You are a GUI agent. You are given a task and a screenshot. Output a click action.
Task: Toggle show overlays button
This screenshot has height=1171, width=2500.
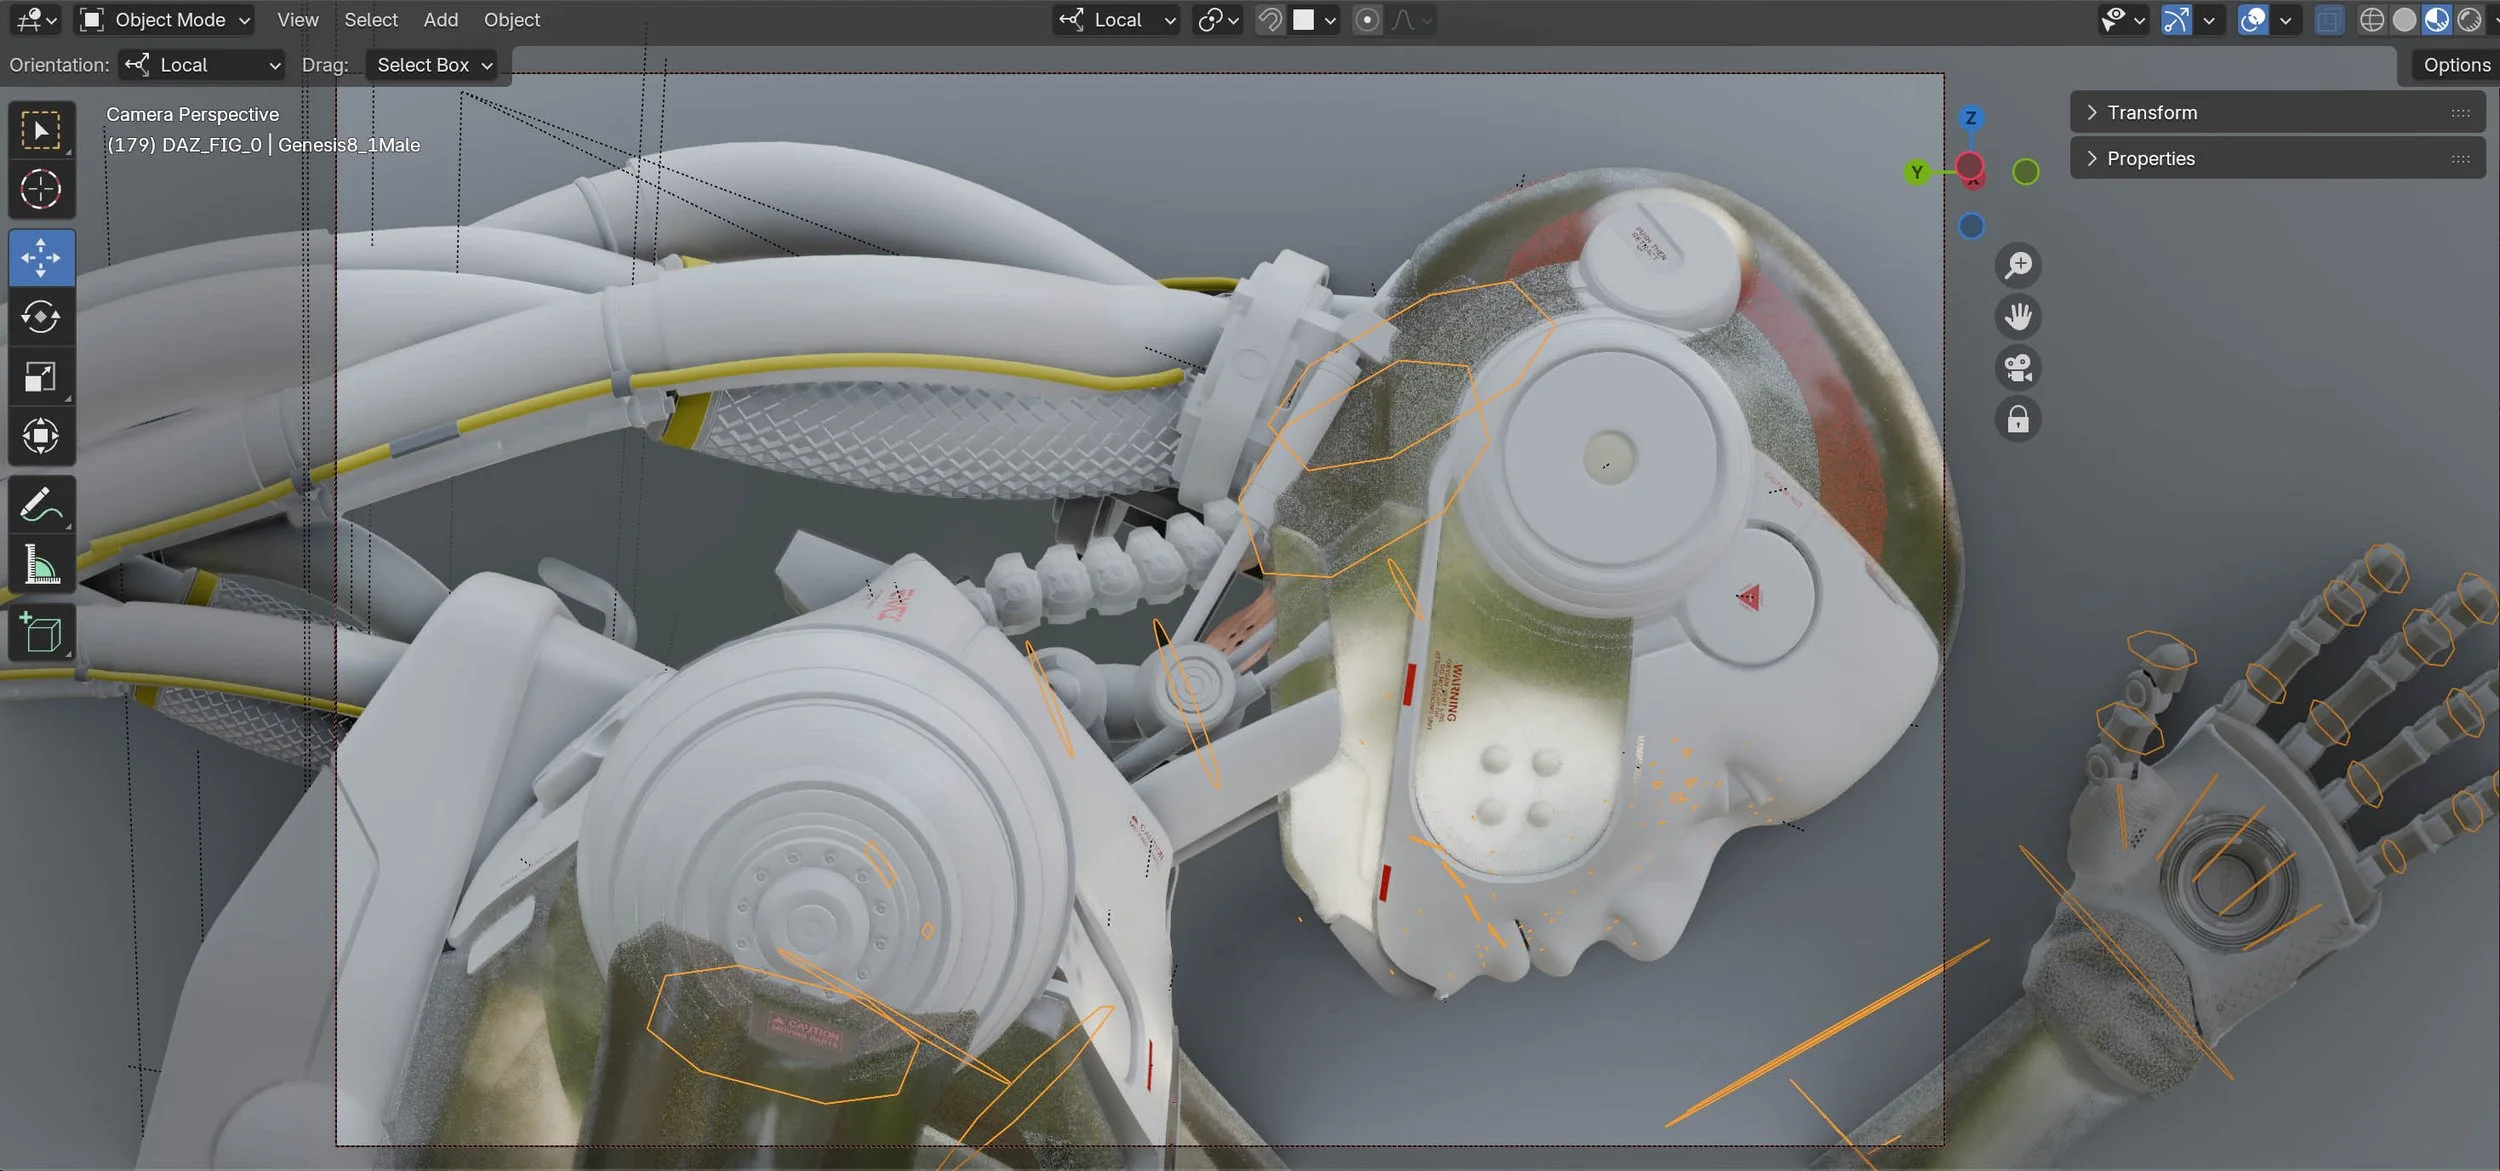point(2253,20)
